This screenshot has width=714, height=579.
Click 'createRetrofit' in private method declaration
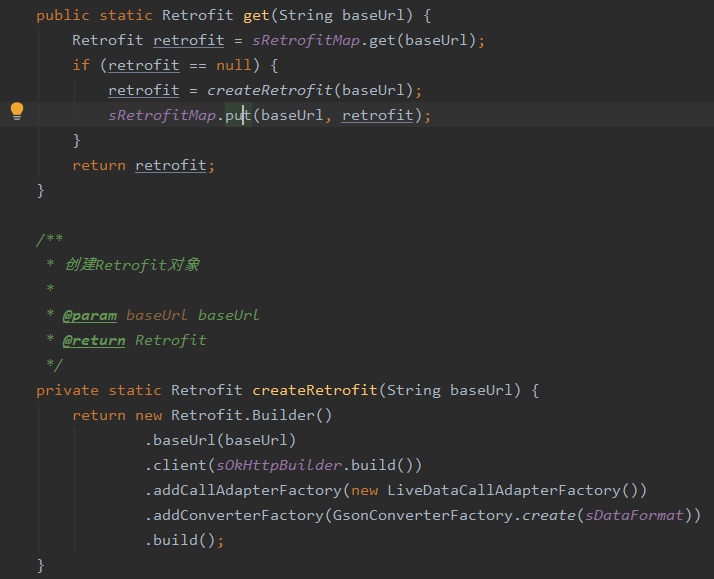[315, 391]
